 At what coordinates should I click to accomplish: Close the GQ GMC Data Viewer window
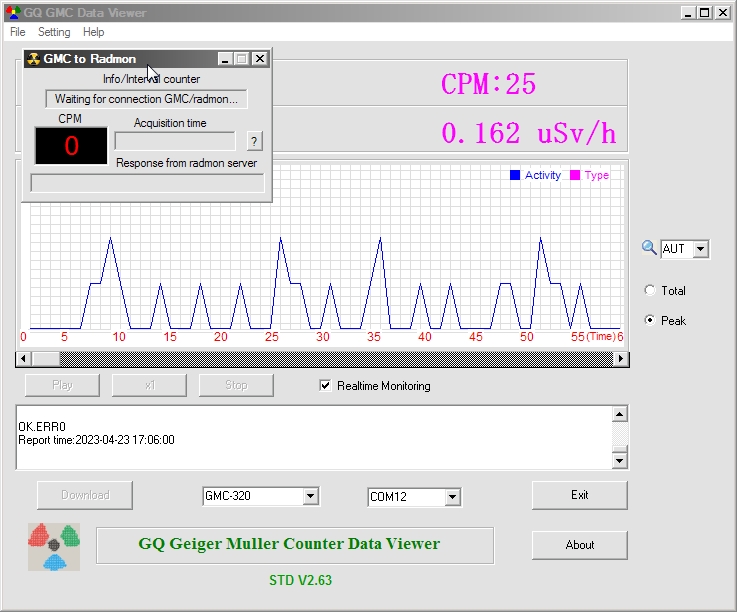pyautogui.click(x=722, y=13)
